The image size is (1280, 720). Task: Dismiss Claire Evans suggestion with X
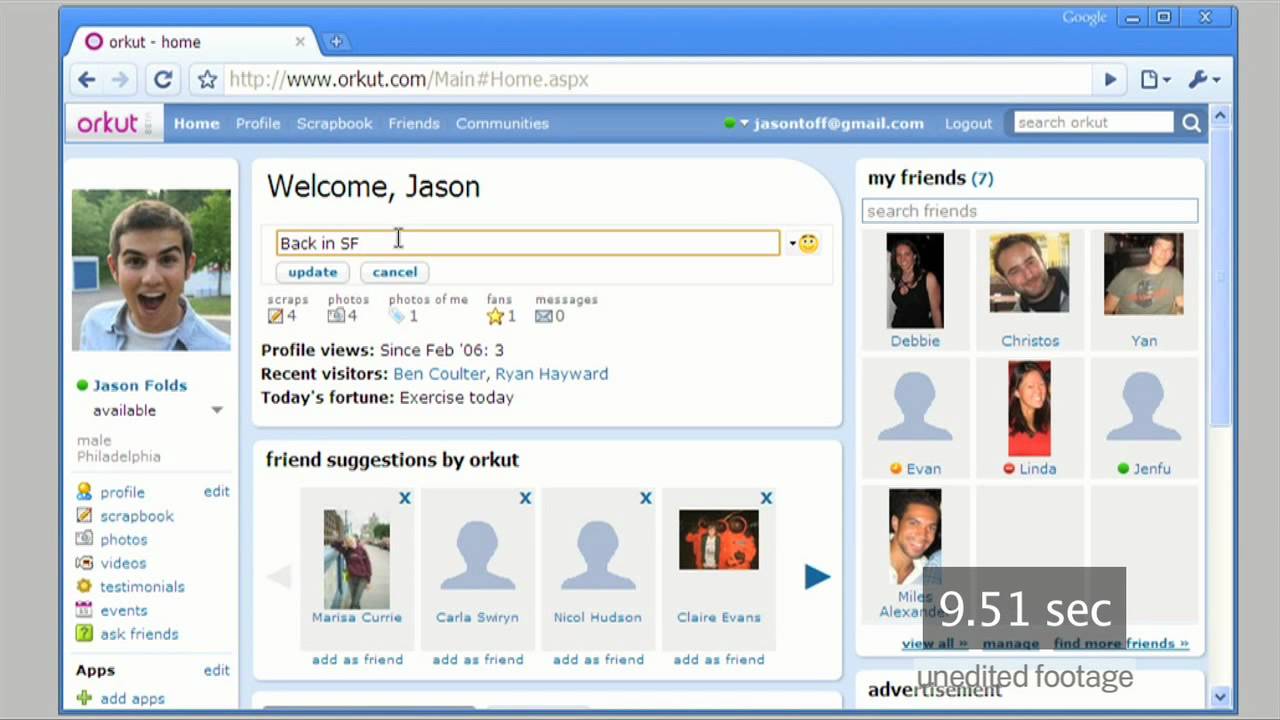(766, 498)
